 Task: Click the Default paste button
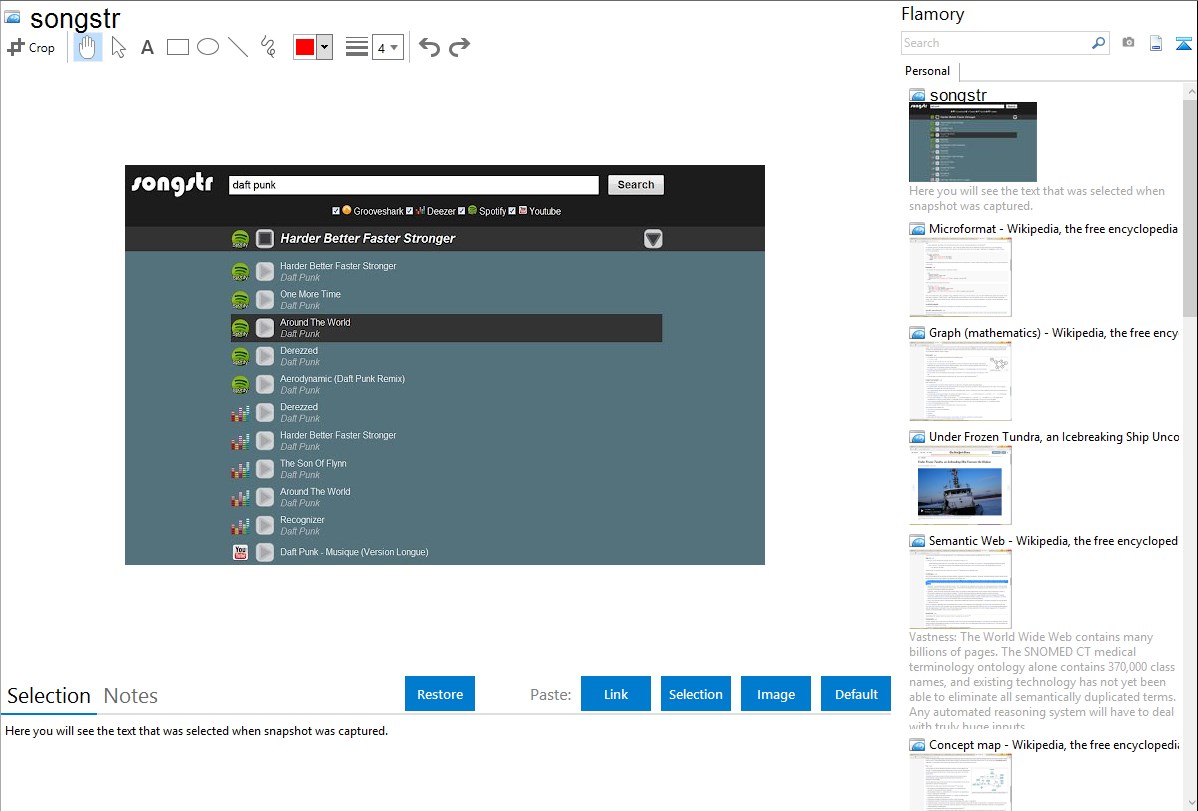coord(856,694)
